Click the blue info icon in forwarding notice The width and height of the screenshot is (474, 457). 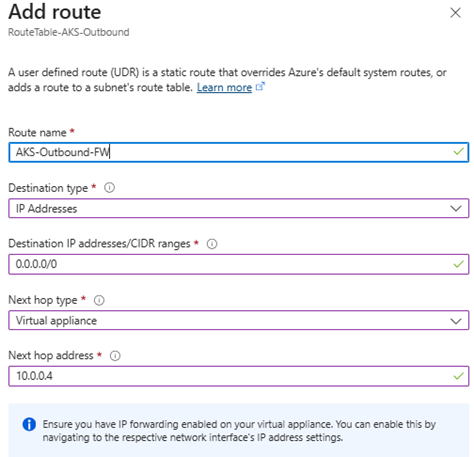click(x=29, y=424)
